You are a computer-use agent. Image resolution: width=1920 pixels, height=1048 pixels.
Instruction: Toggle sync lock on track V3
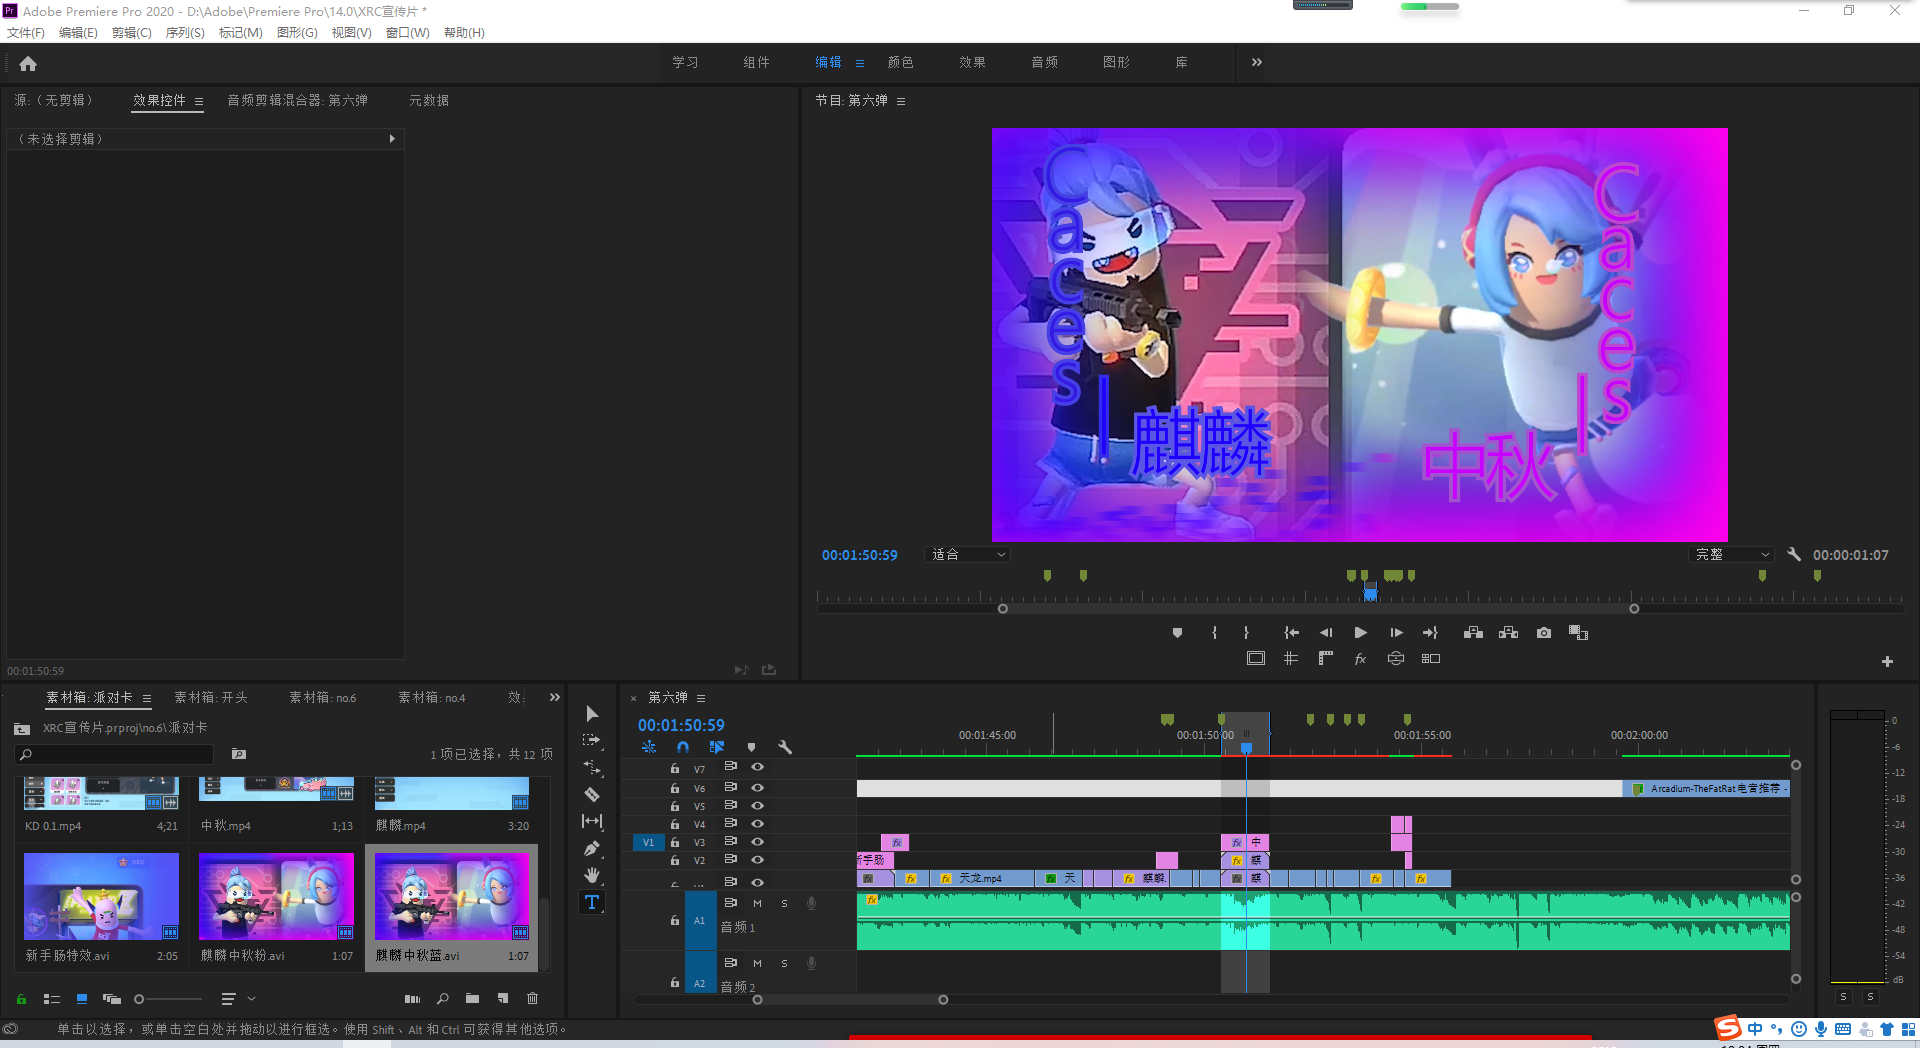tap(731, 841)
